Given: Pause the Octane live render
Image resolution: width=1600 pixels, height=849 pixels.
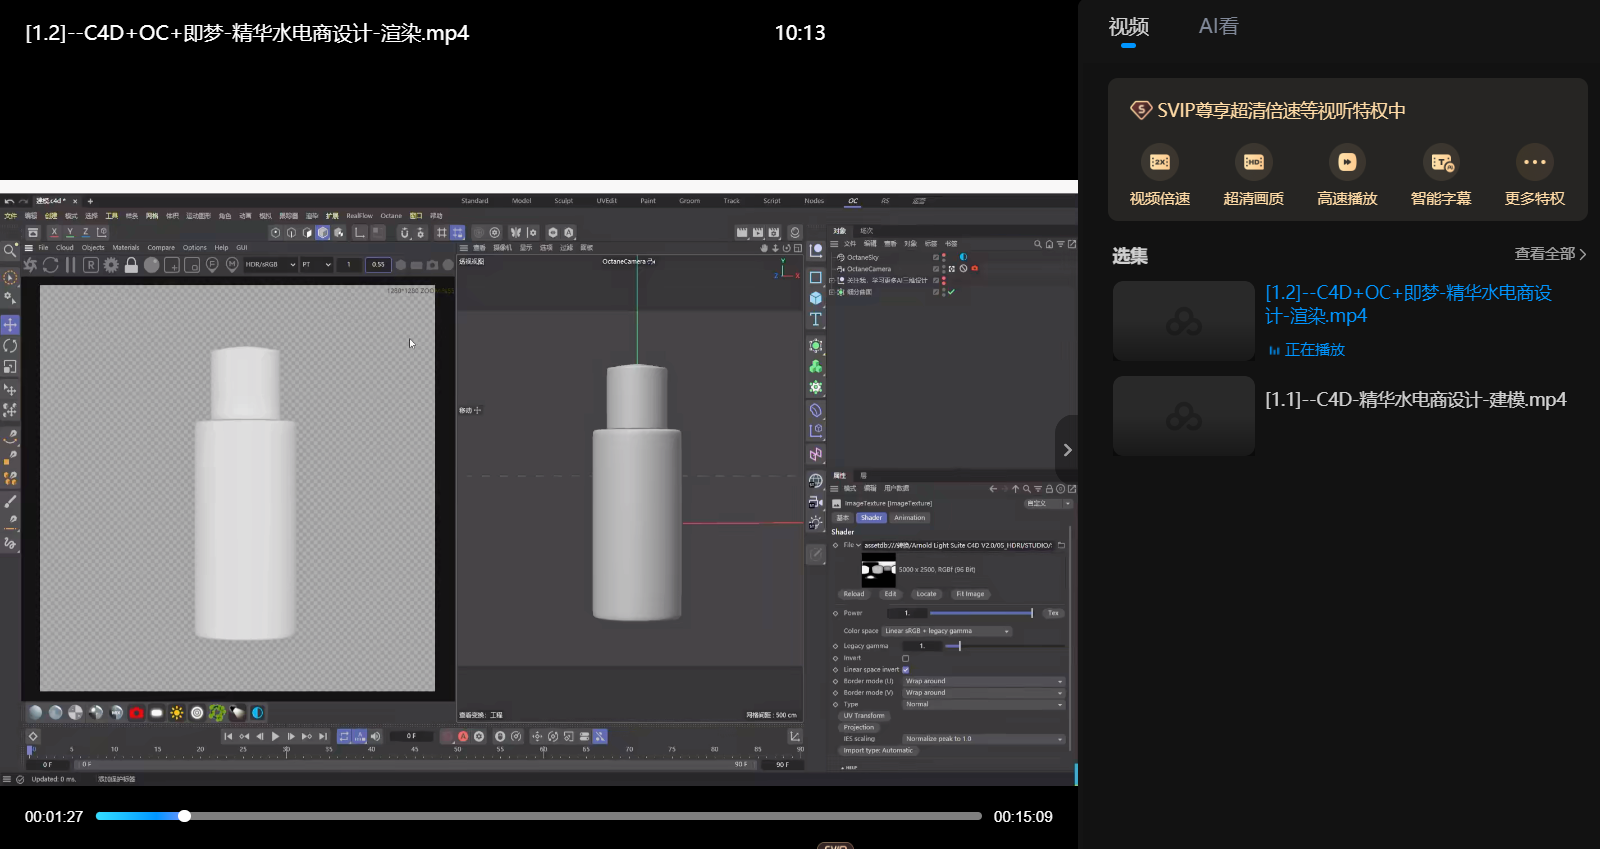Looking at the screenshot, I should (70, 265).
